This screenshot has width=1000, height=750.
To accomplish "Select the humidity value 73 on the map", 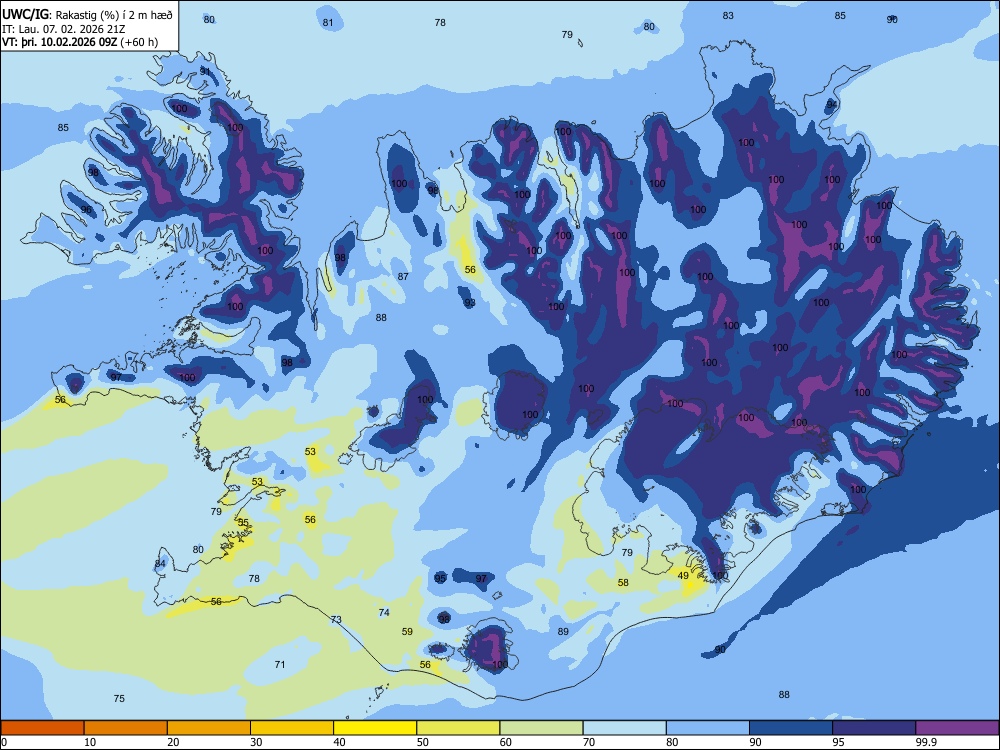I will point(336,619).
